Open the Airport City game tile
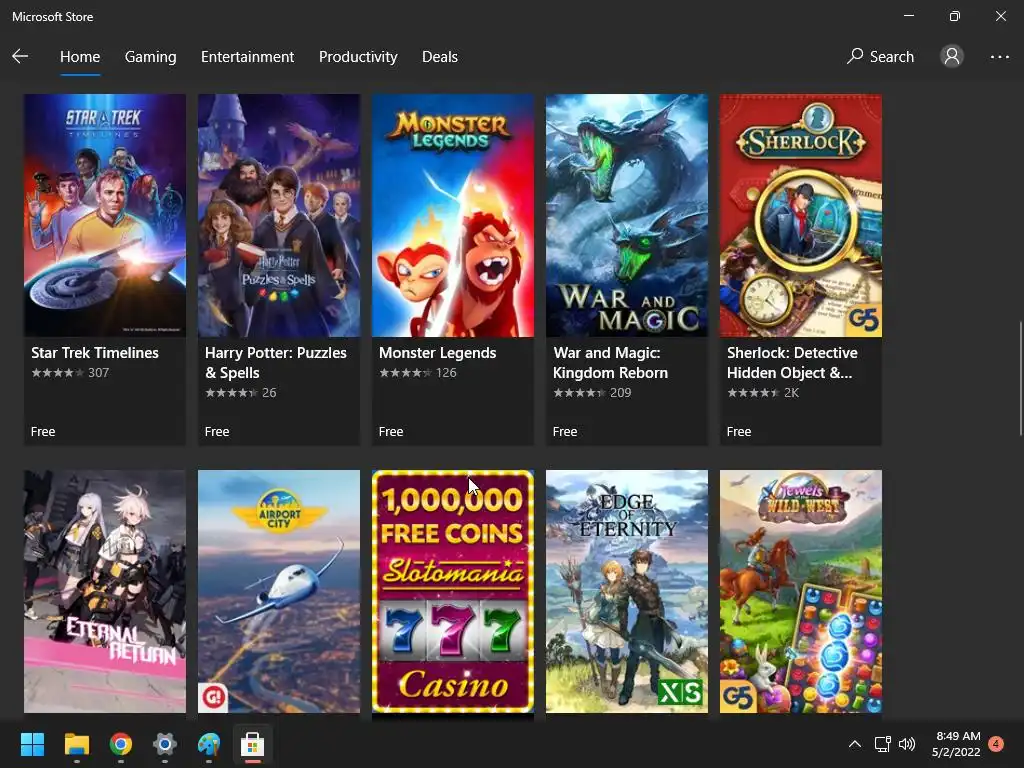This screenshot has width=1024, height=768. [279, 591]
